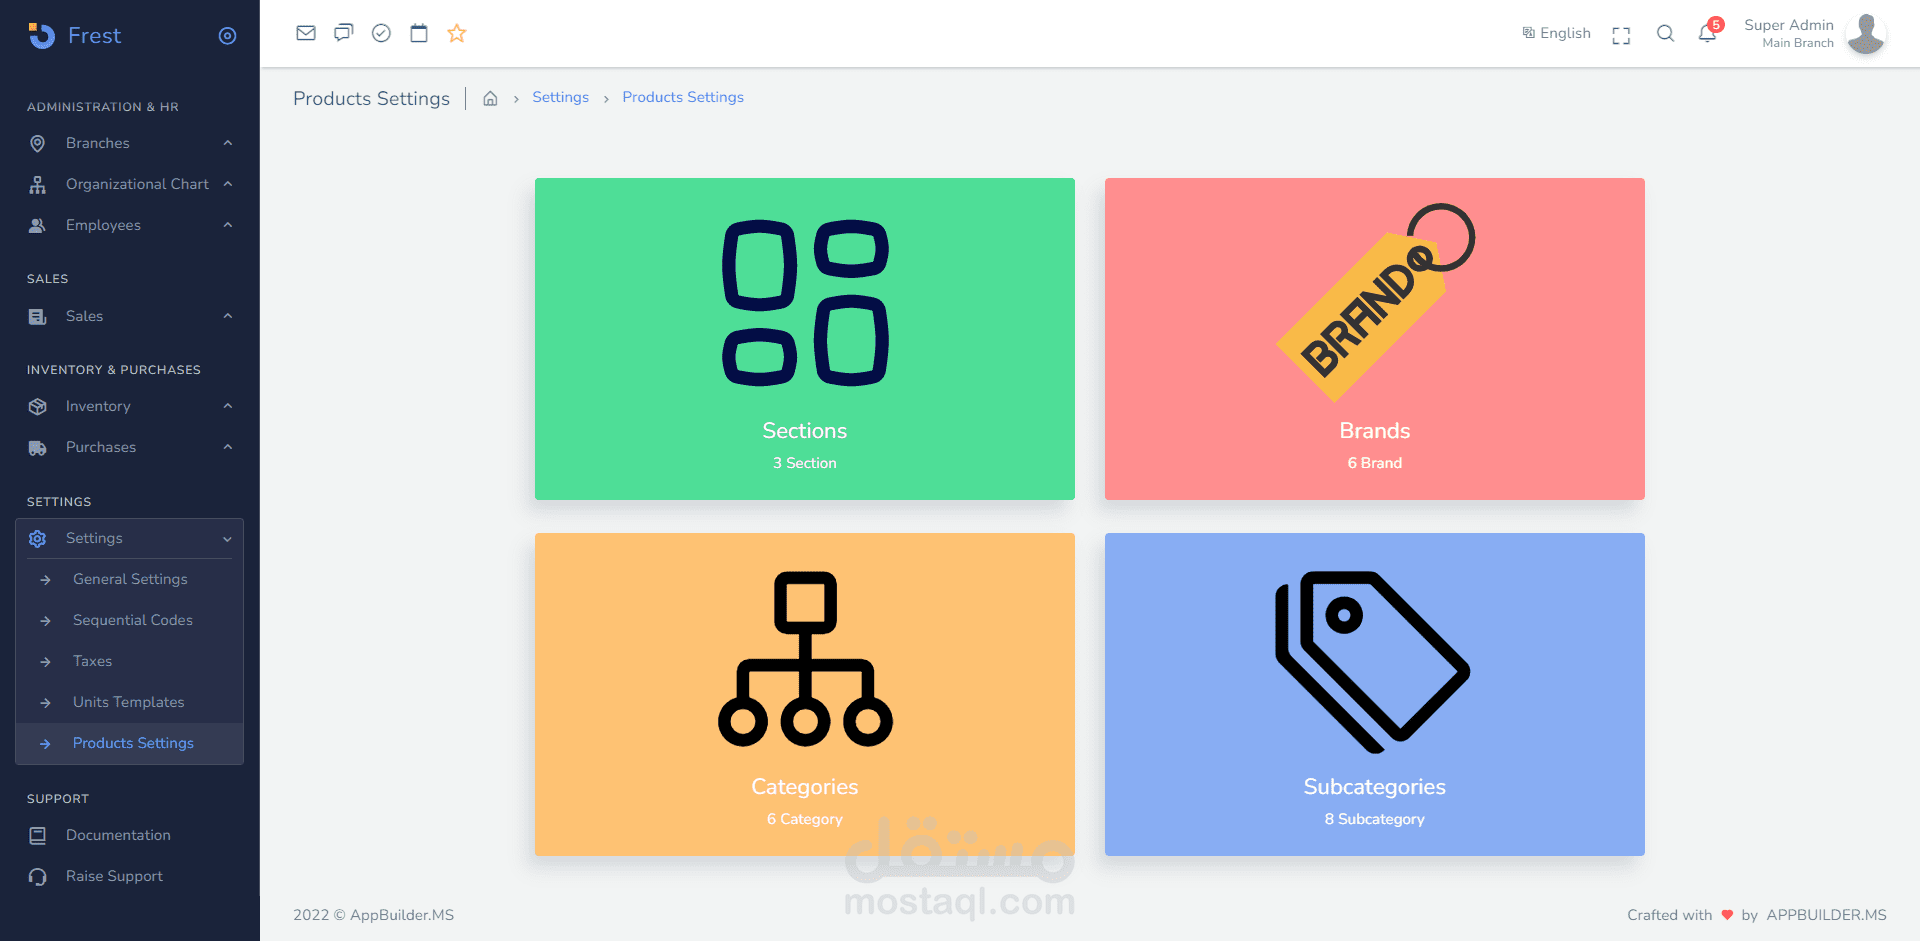Viewport: 1920px width, 941px height.
Task: Expand the Organizational Chart chevron
Action: coord(228,184)
